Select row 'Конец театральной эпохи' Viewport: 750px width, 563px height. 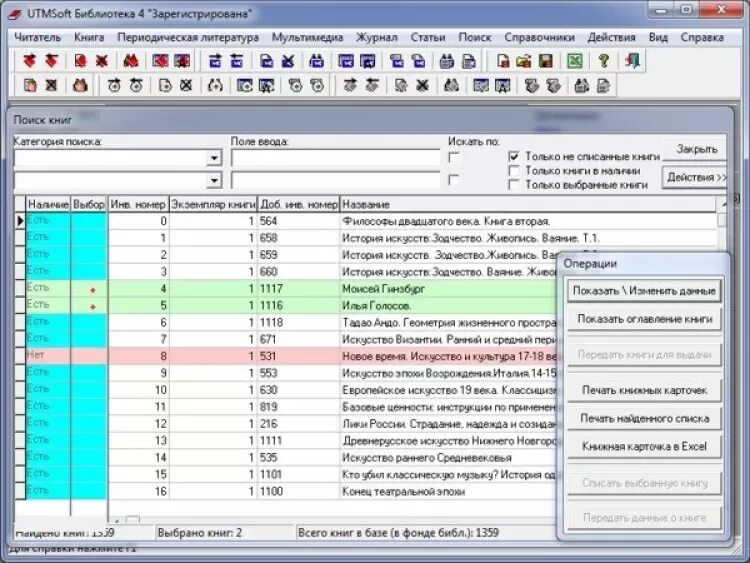point(286,492)
